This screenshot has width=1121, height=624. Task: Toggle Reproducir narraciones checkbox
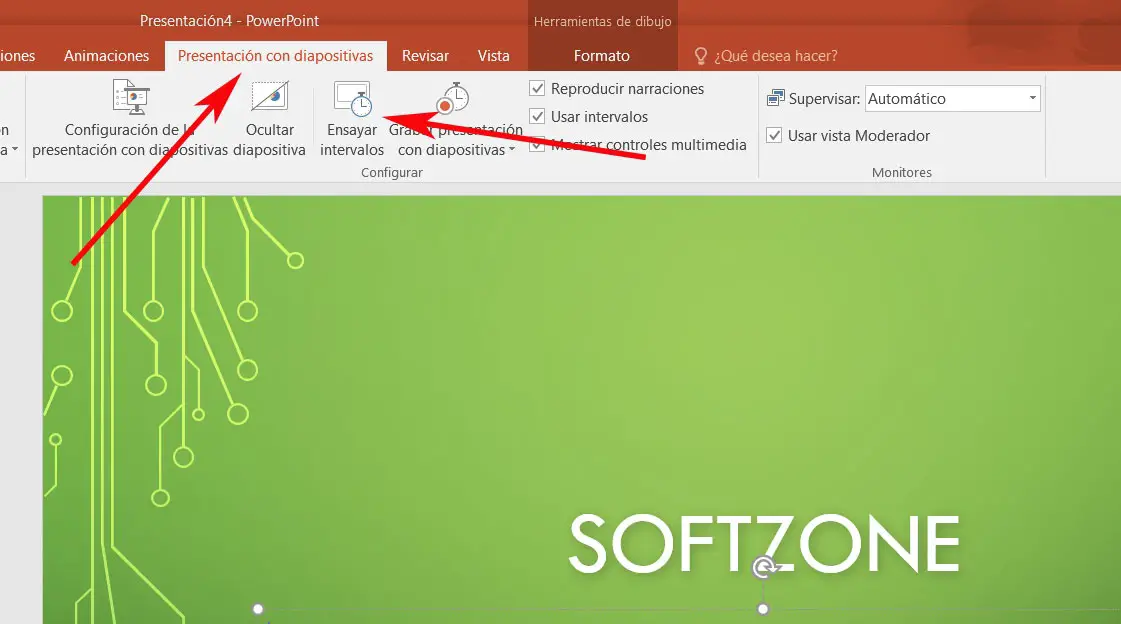[537, 89]
